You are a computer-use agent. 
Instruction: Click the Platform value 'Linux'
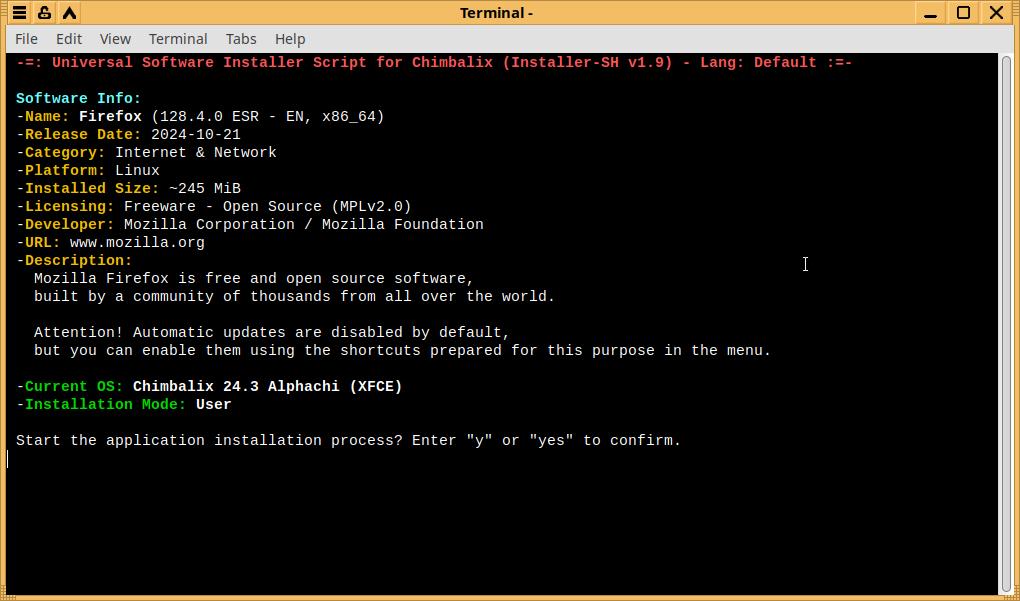click(x=137, y=170)
